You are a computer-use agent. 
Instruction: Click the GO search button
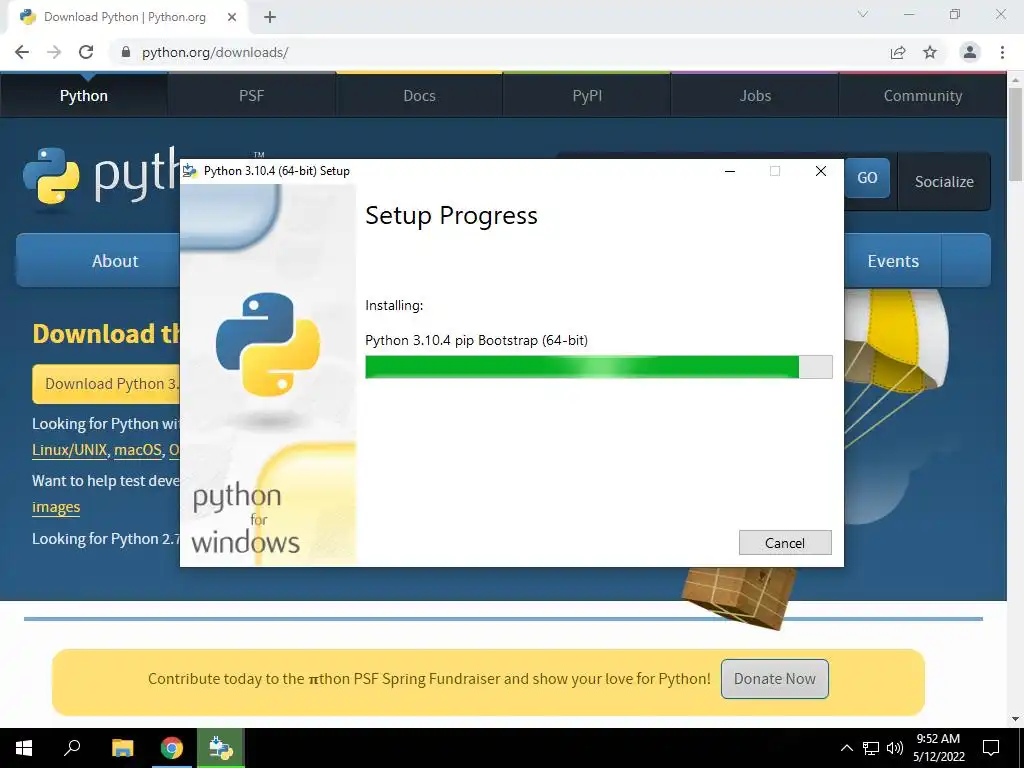pyautogui.click(x=867, y=178)
